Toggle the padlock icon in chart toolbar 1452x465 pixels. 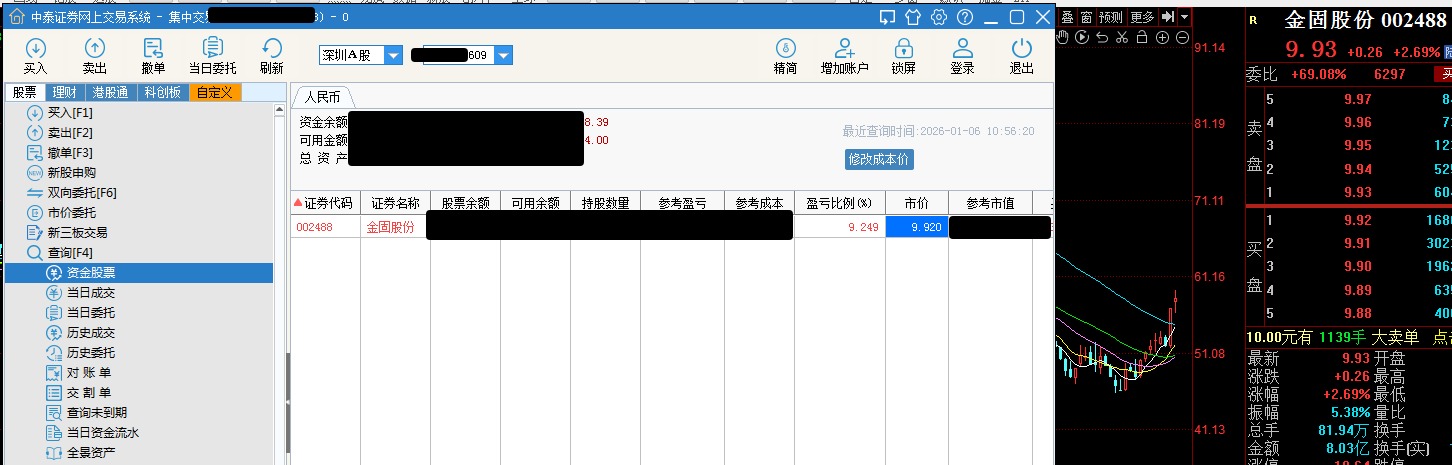coord(1142,38)
